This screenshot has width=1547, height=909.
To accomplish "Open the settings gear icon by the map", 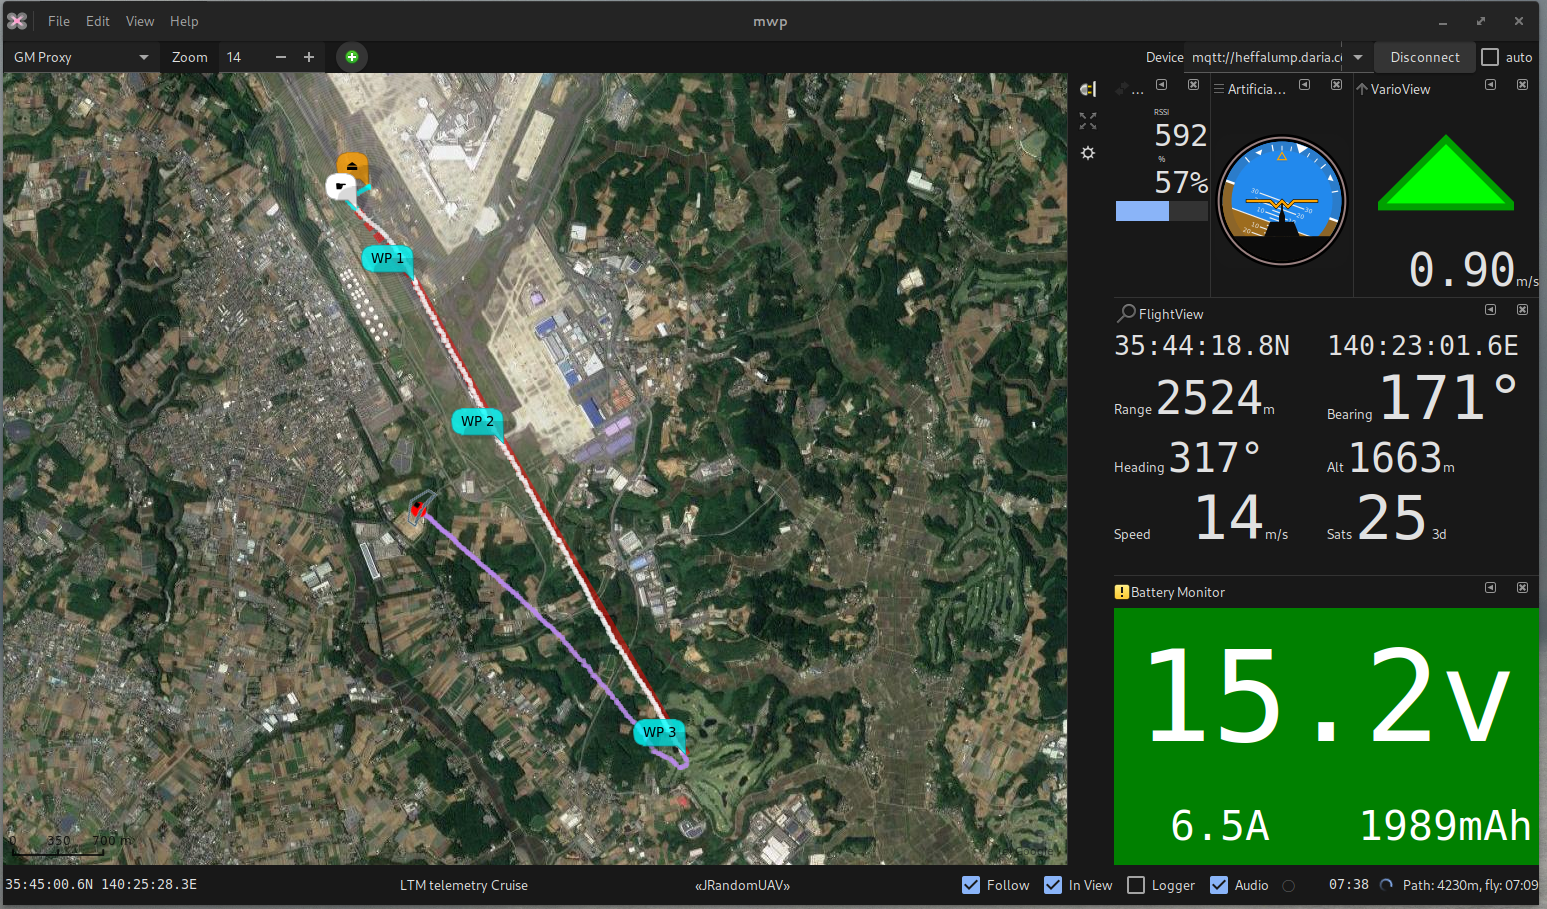I will click(1088, 153).
